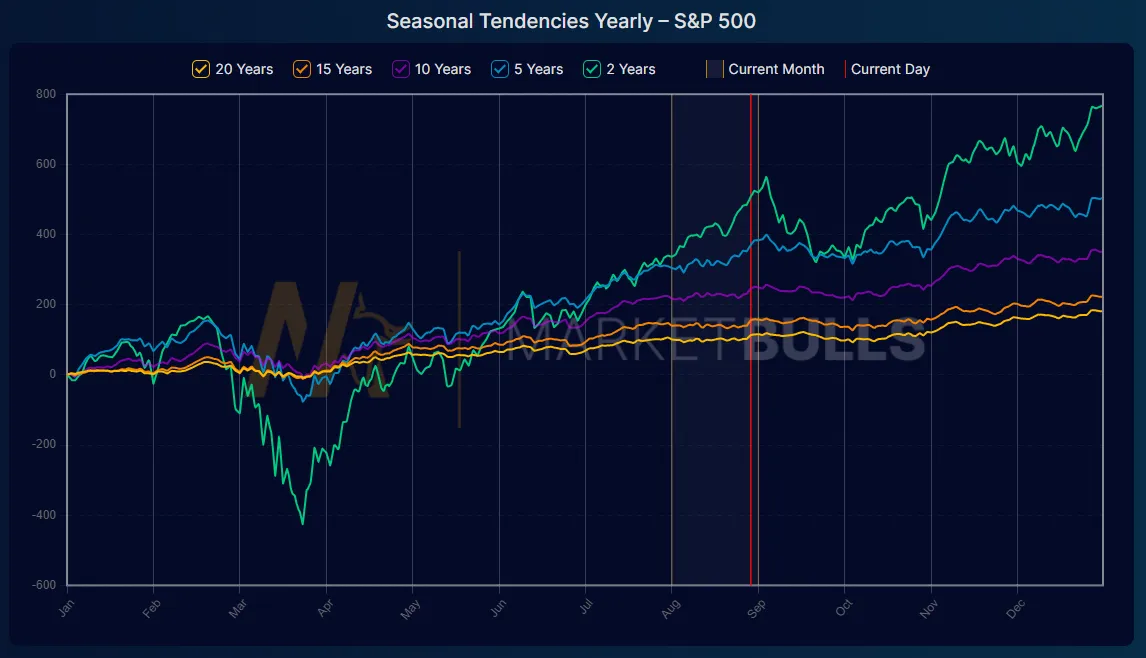
Task: Click the yellow 20 Years checkmark icon
Action: click(x=200, y=68)
